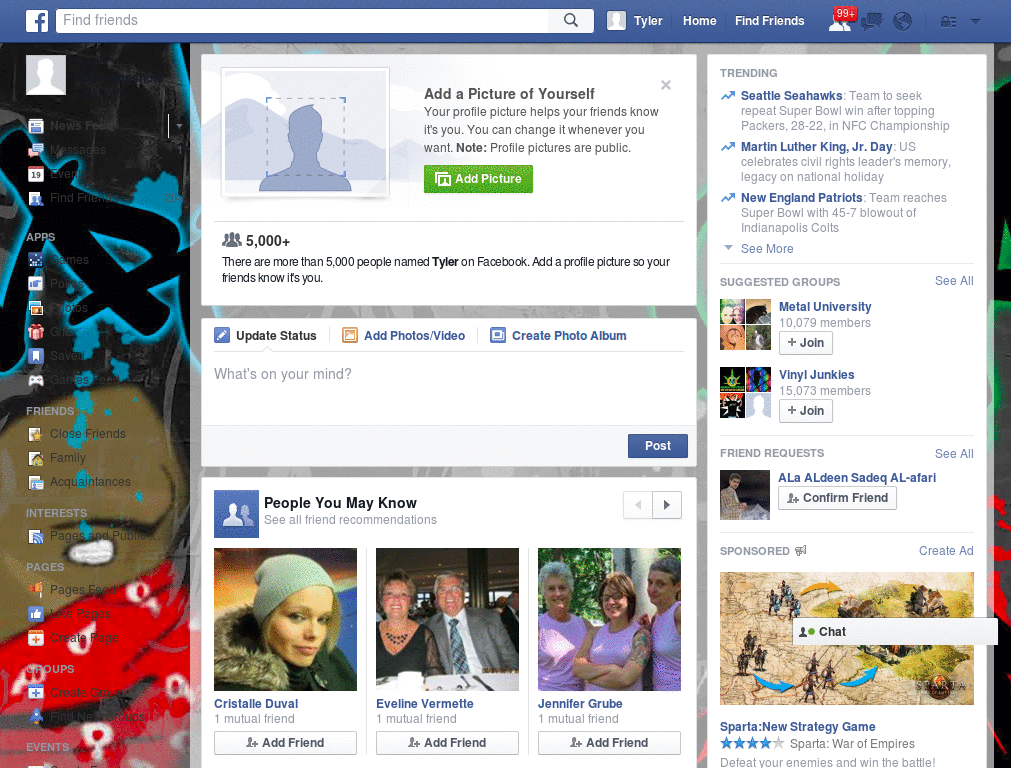This screenshot has width=1024, height=768.
Task: Open Games icon under Apps
Action: (x=36, y=260)
